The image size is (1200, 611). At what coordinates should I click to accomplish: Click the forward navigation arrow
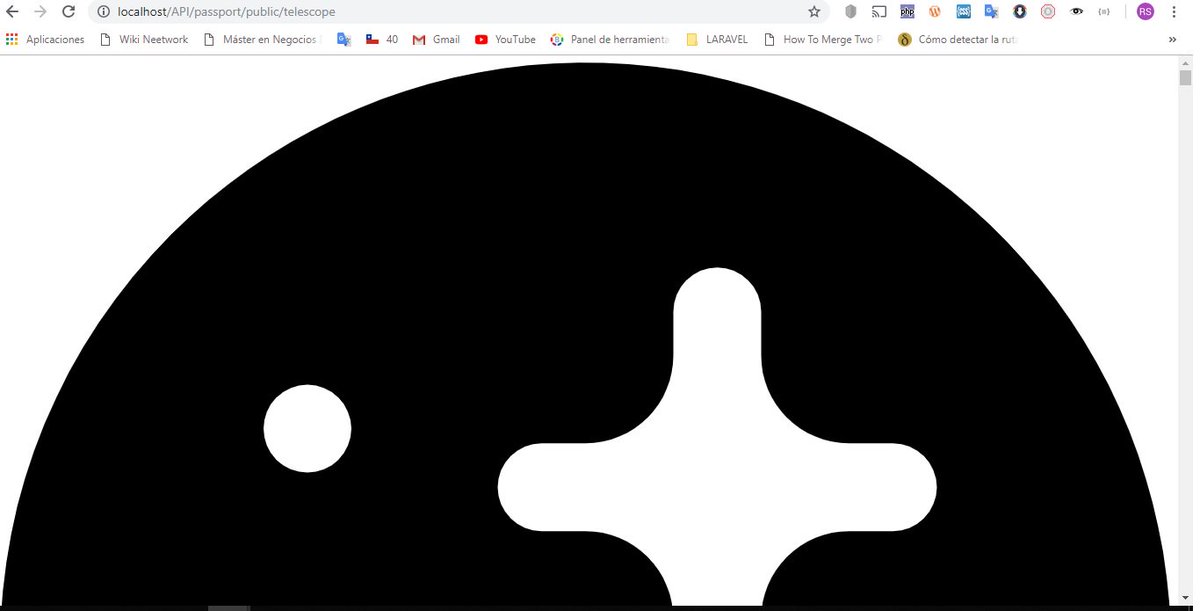click(x=40, y=12)
